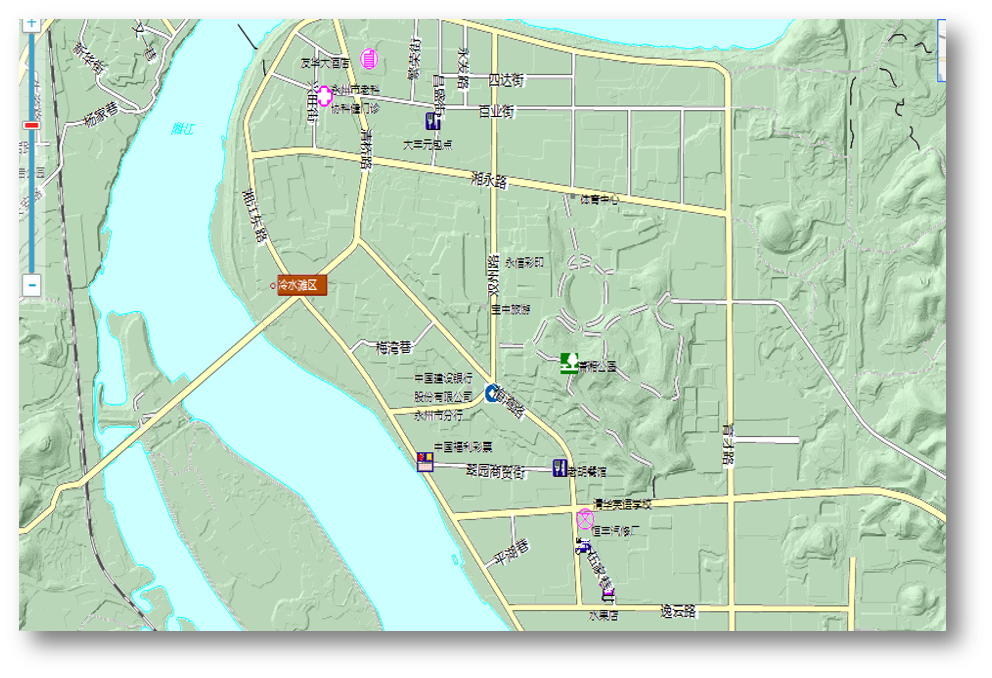Click the pink hotel icon near 友华大酒店
This screenshot has width=992, height=678.
point(369,59)
